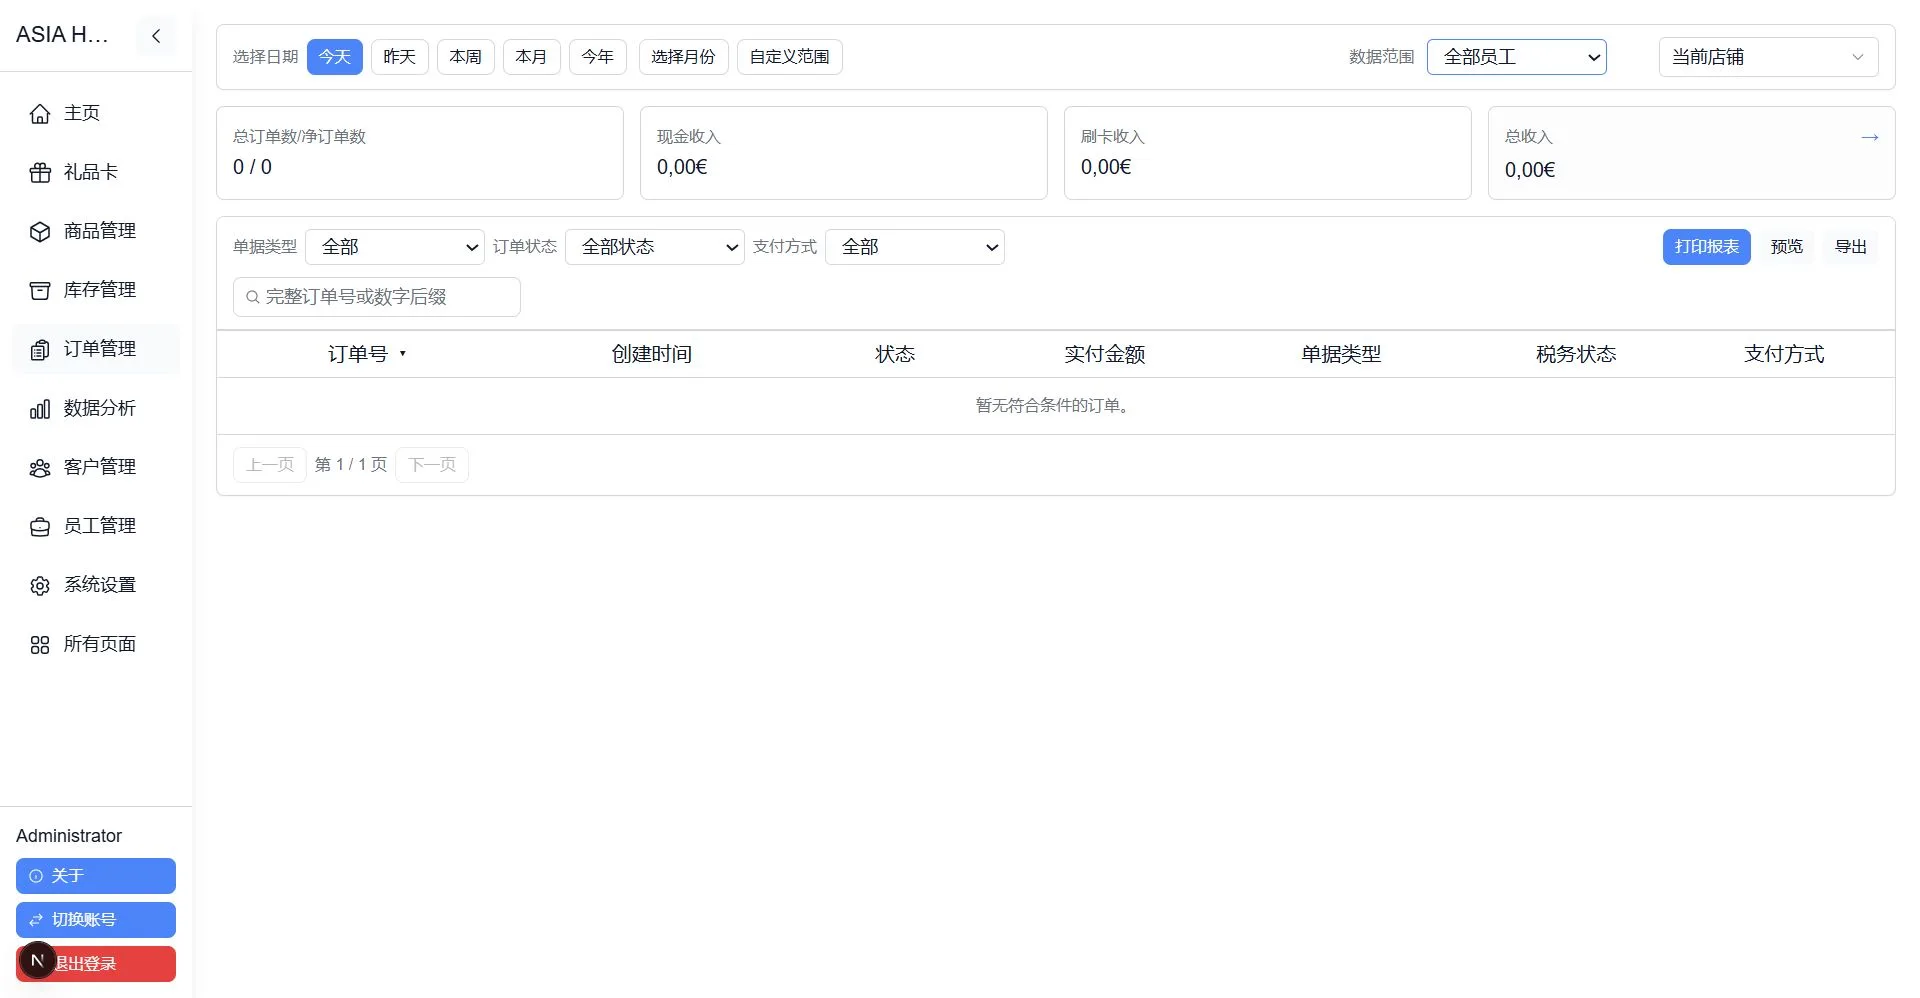Screen dimensions: 1920x998
Task: Collapse the sidebar with the chevron icon
Action: pyautogui.click(x=156, y=36)
